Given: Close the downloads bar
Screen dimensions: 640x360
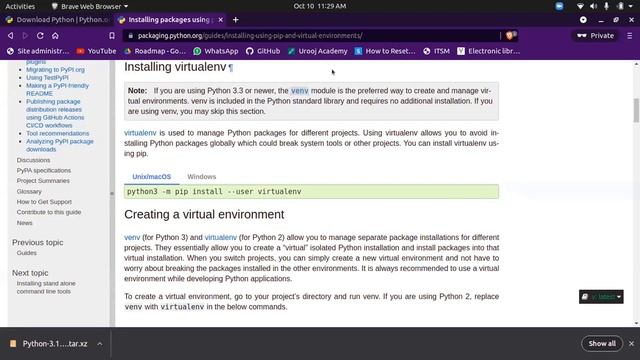Looking at the screenshot, I should [631, 344].
